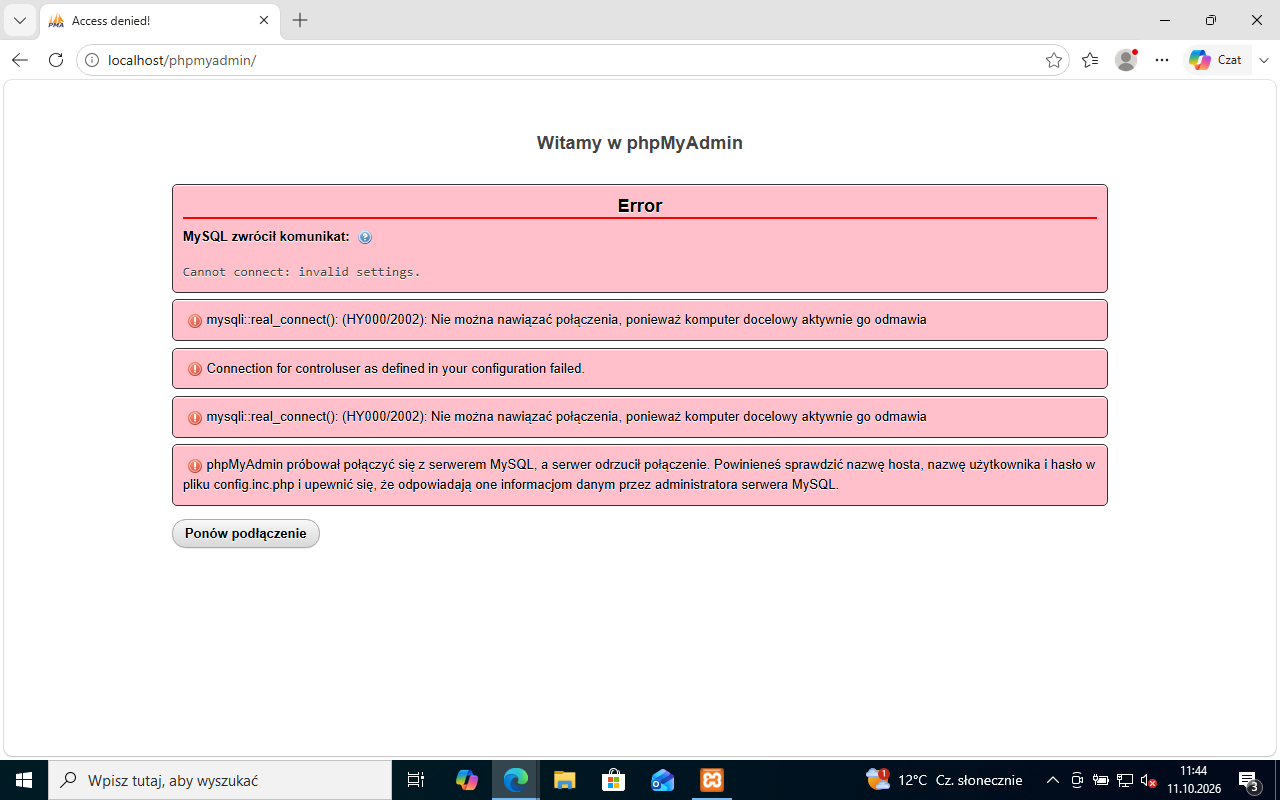Image resolution: width=1280 pixels, height=800 pixels.
Task: Click the Error heading text
Action: click(640, 206)
